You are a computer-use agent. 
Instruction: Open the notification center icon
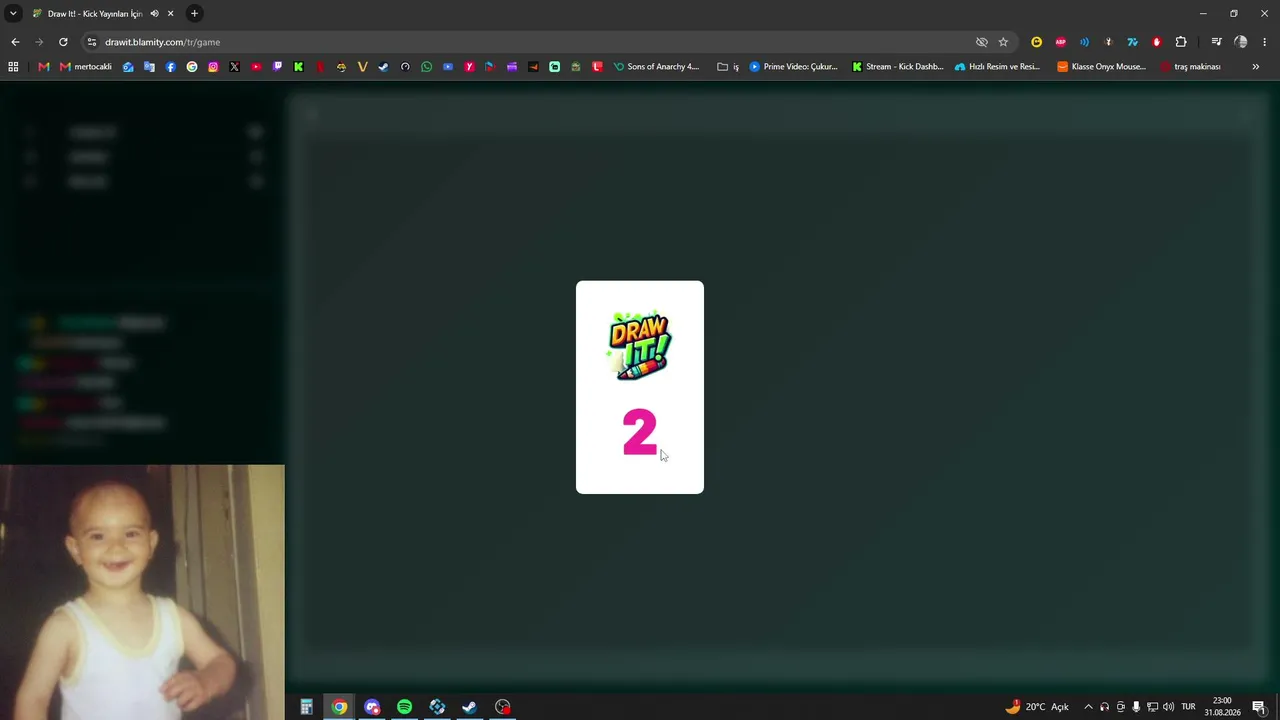pos(1259,707)
